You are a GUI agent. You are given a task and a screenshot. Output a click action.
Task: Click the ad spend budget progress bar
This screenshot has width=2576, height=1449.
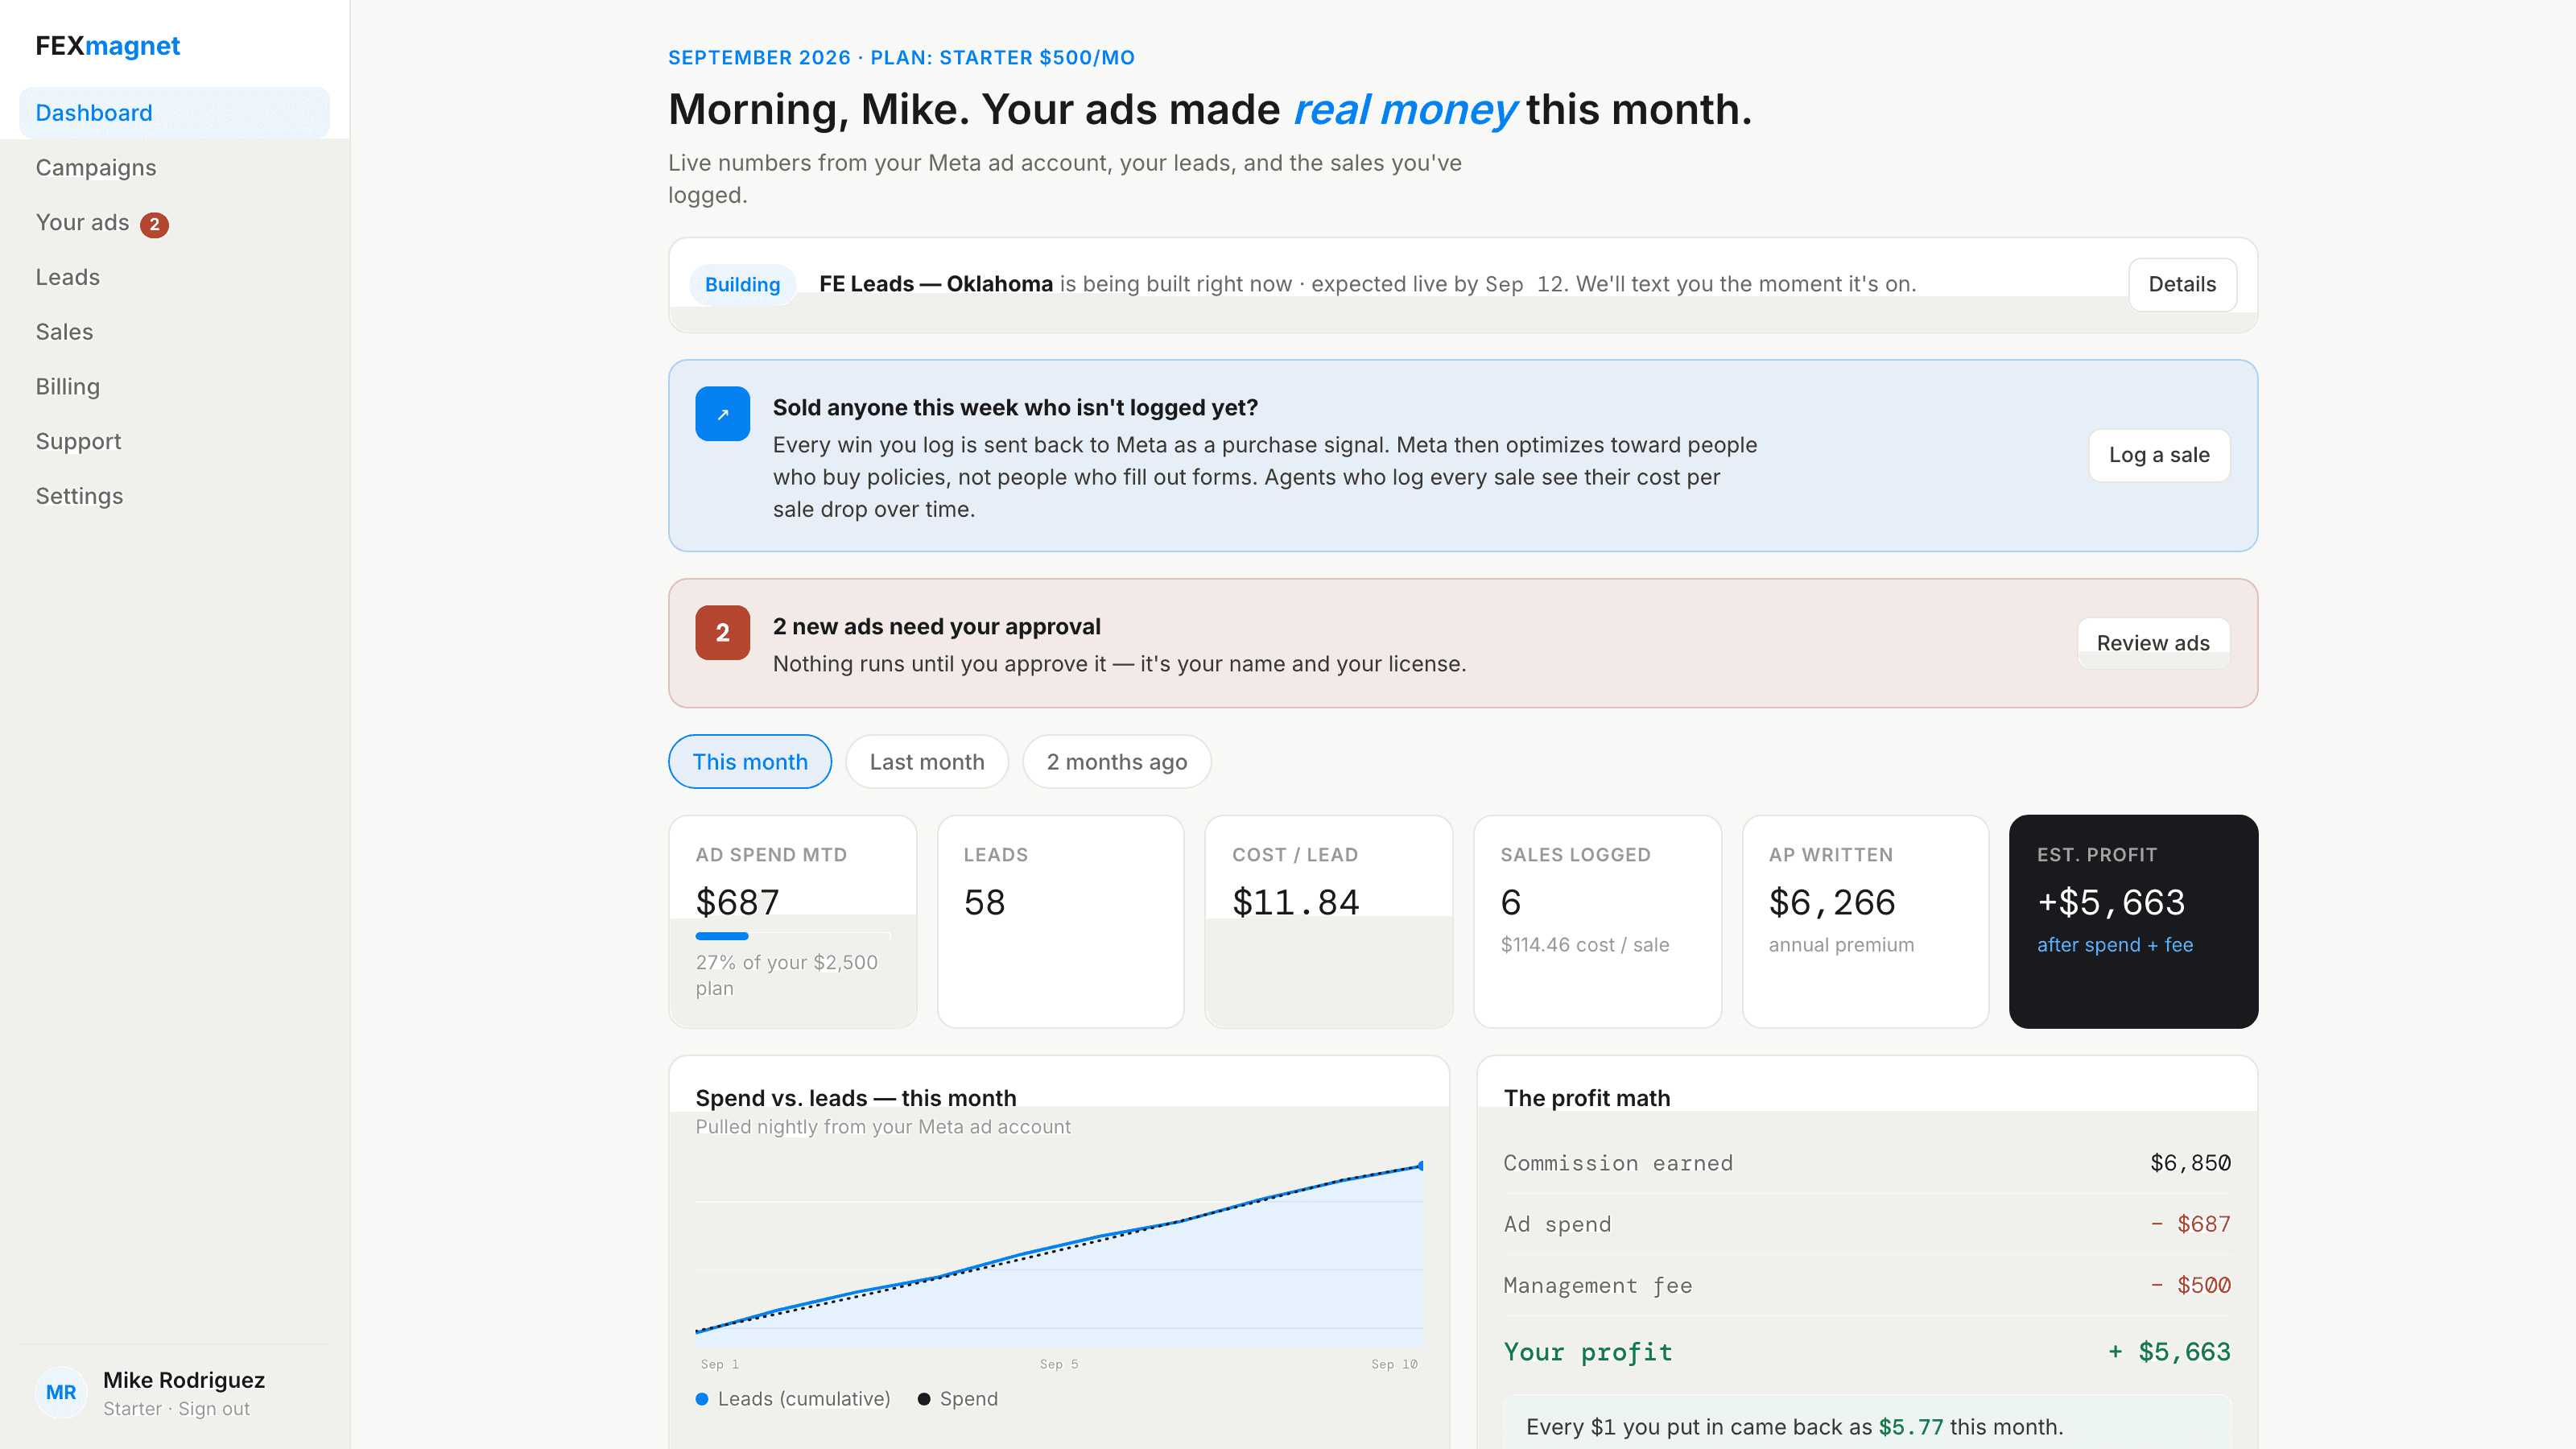pos(792,936)
